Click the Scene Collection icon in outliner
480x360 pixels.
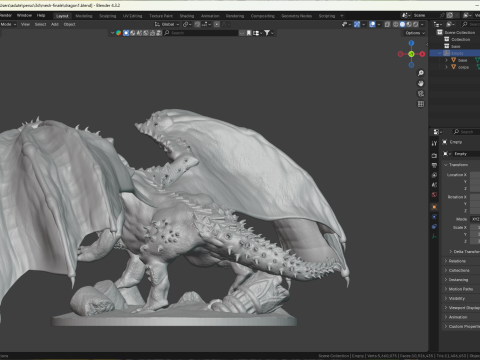(x=440, y=32)
